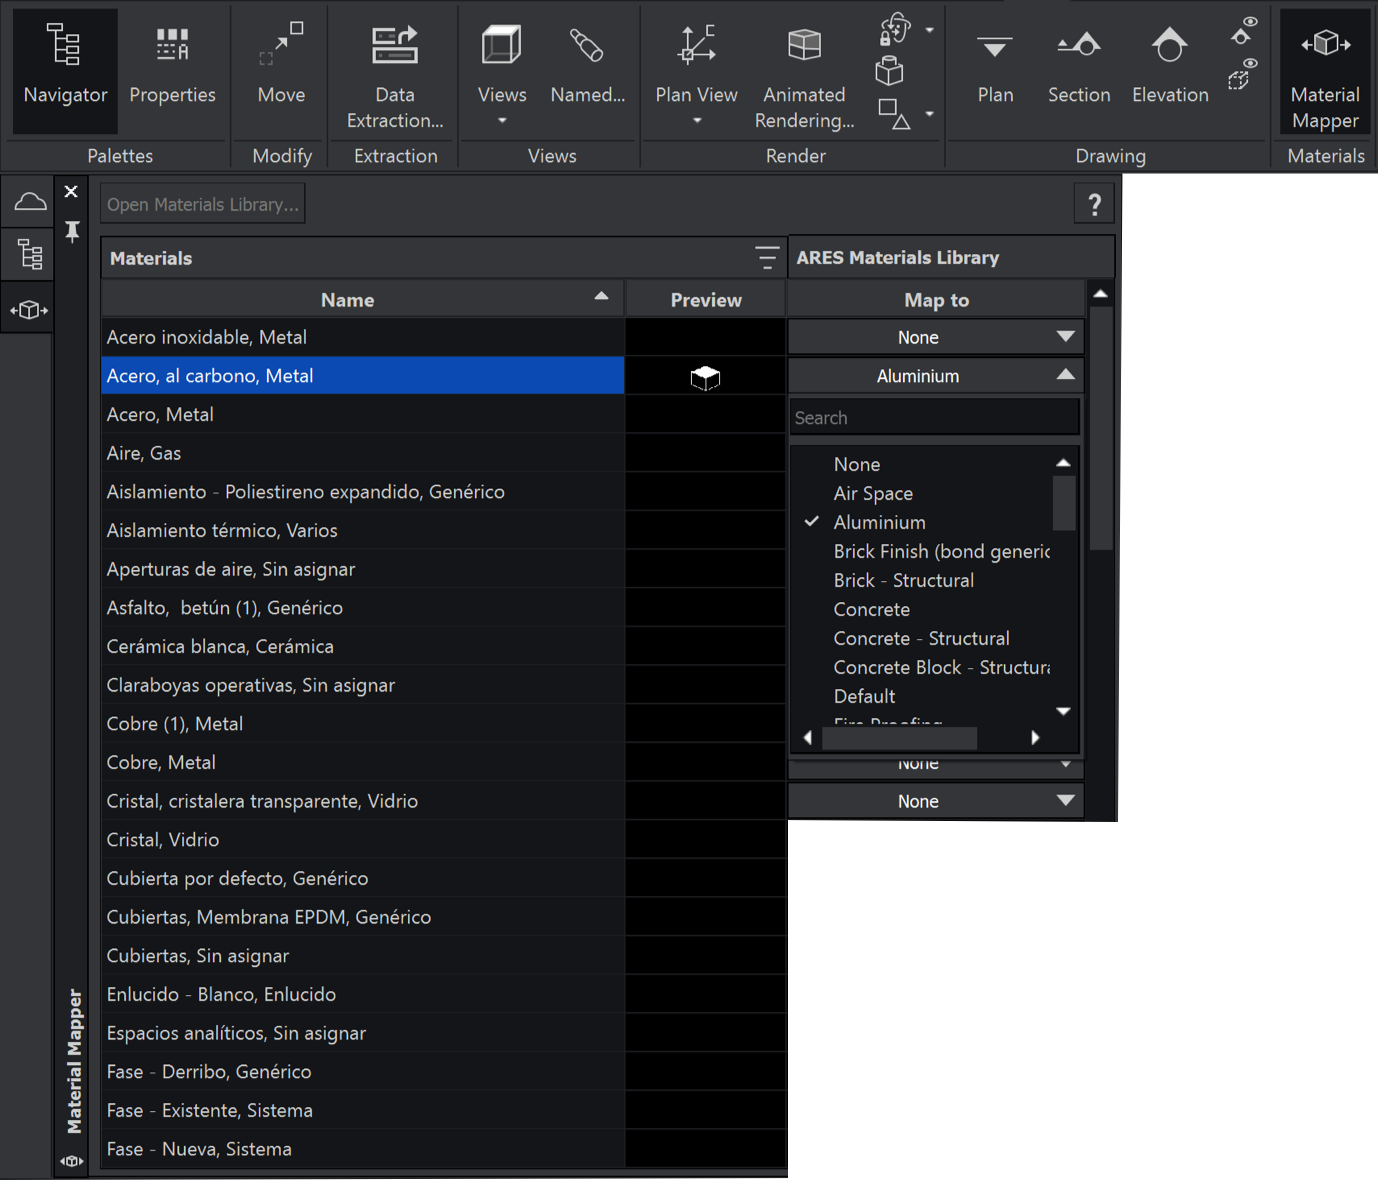The height and width of the screenshot is (1180, 1378).
Task: Open help with the question mark button
Action: (1094, 205)
